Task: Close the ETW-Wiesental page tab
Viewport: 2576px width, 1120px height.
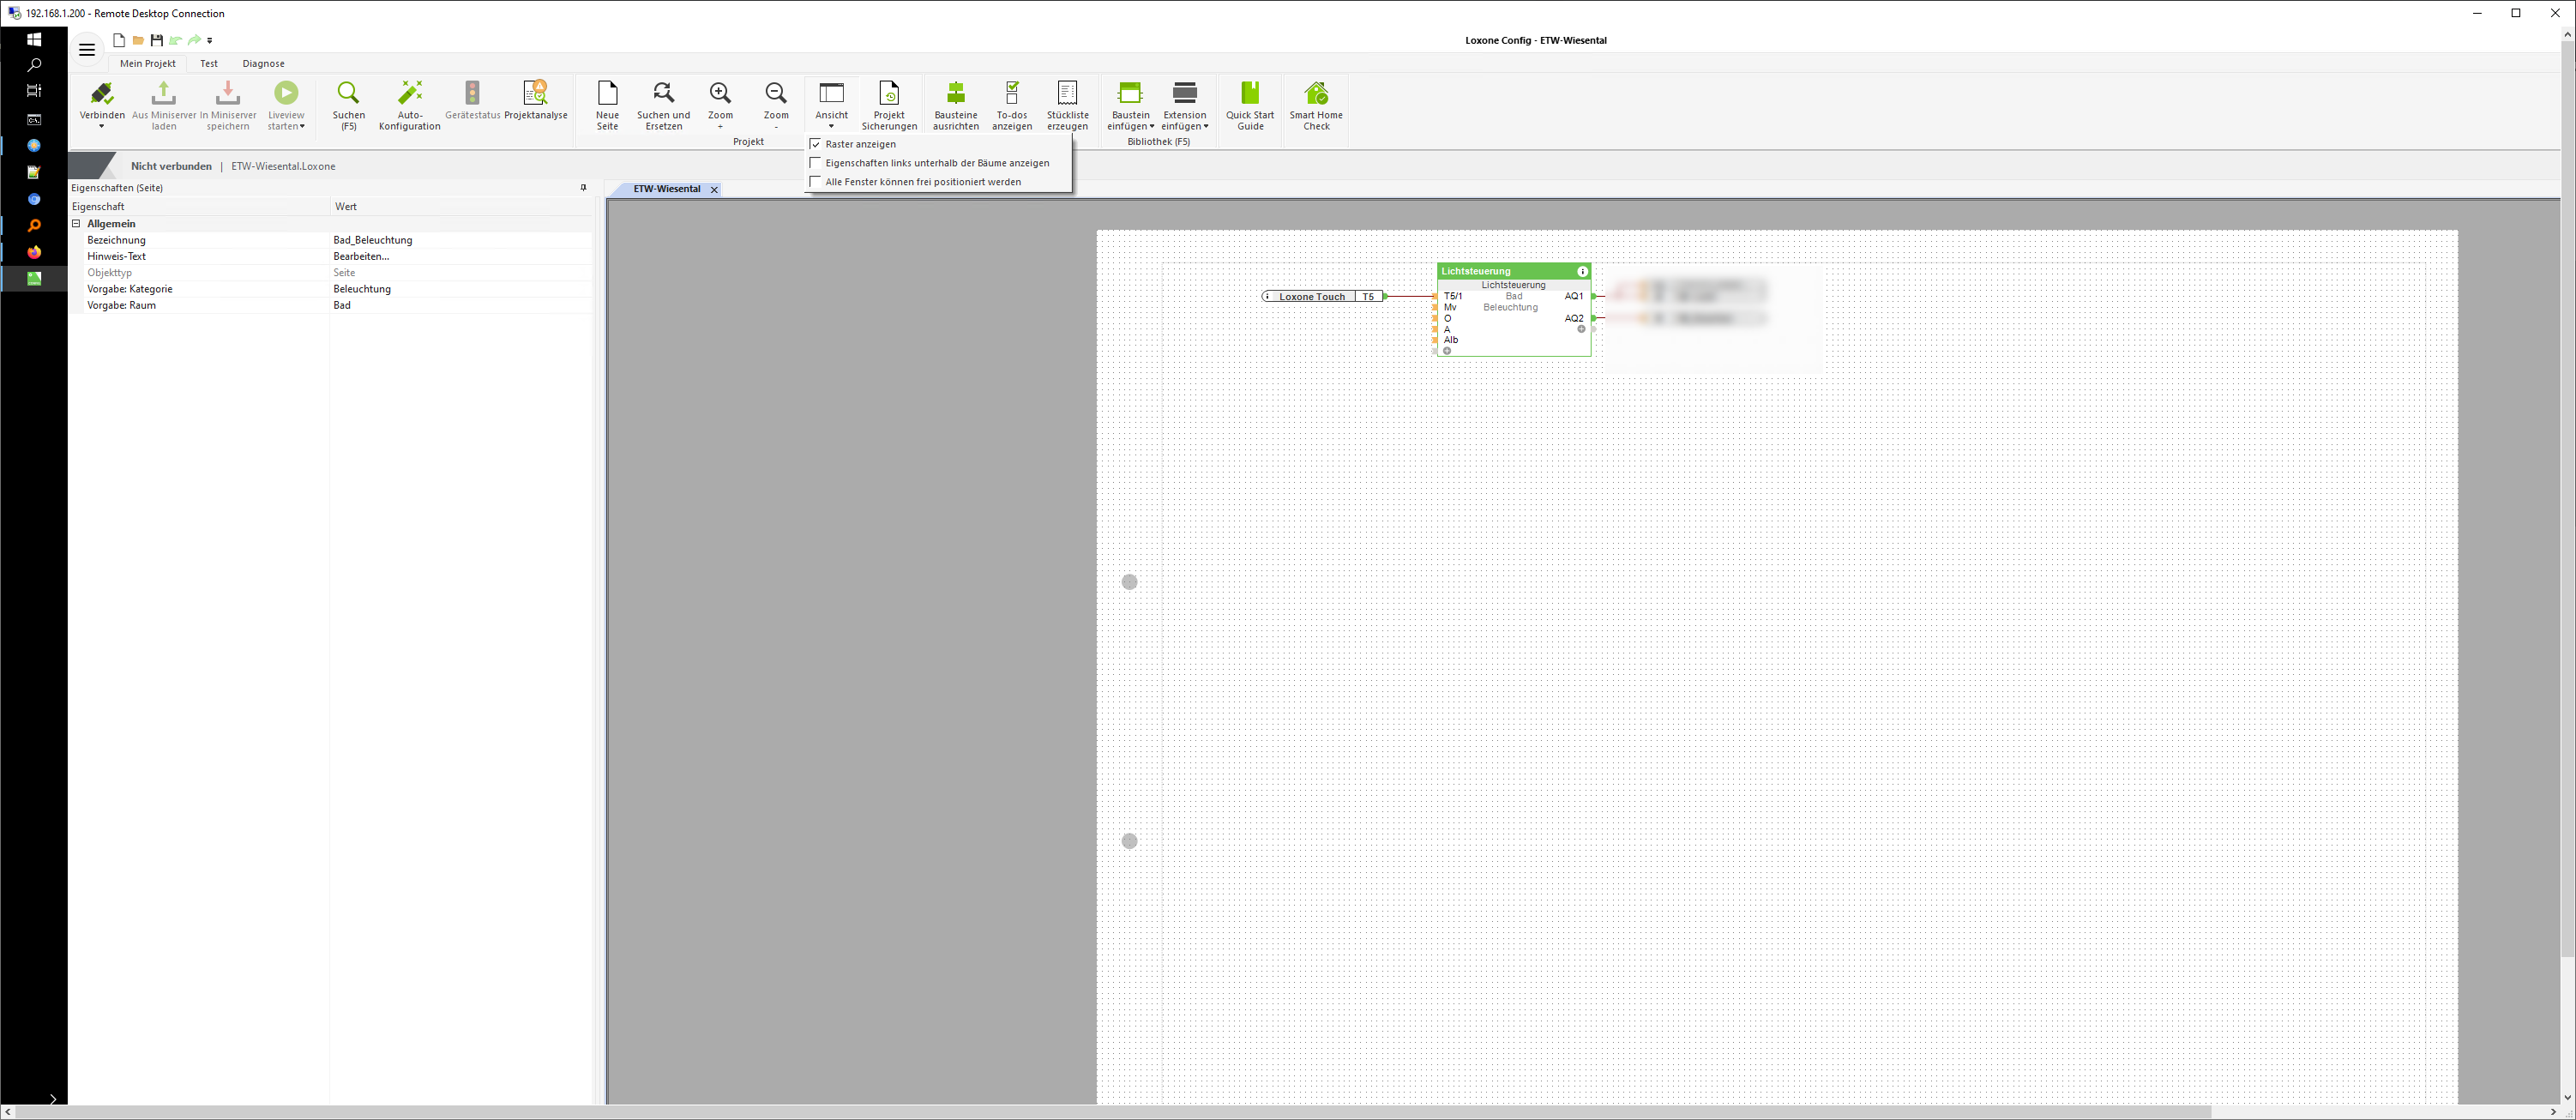Action: [x=714, y=190]
